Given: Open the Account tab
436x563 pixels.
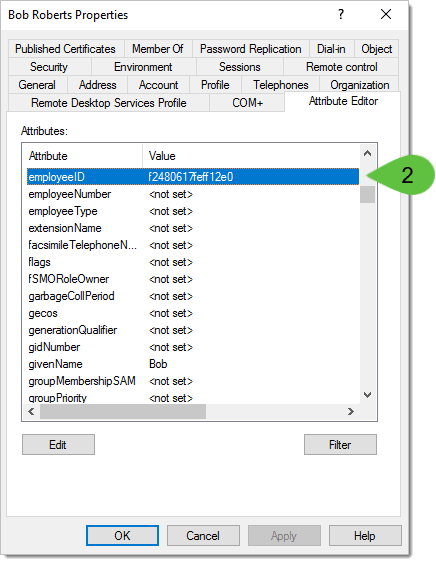Looking at the screenshot, I should [x=158, y=85].
